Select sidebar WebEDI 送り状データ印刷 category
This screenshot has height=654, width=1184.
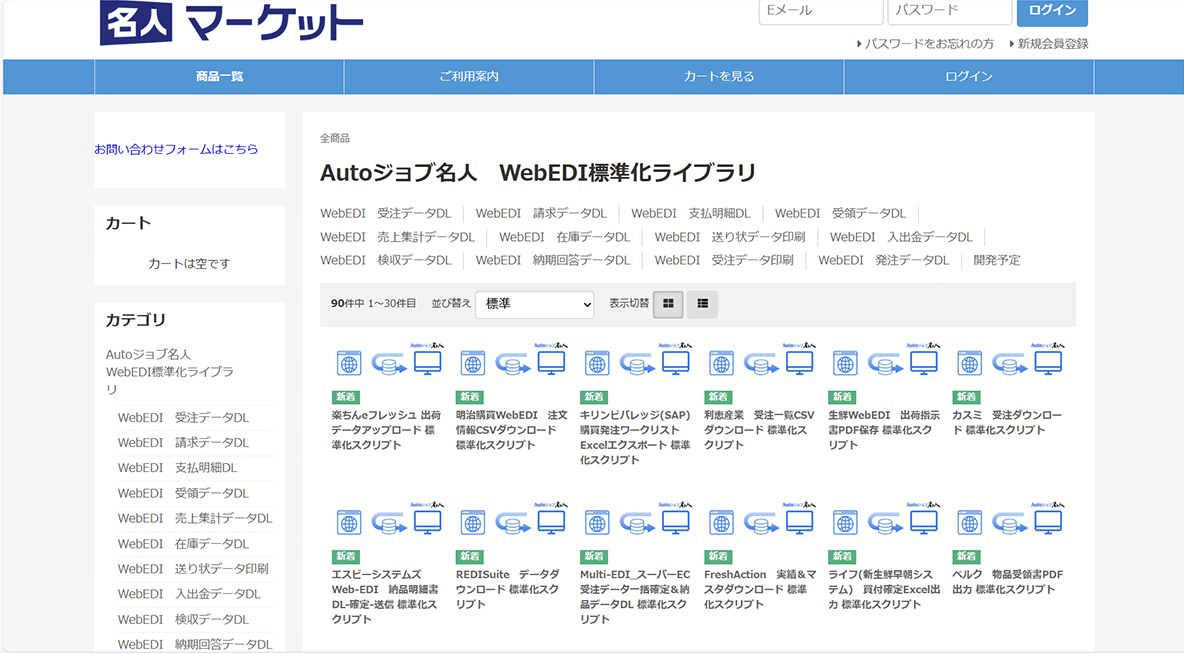[x=193, y=569]
